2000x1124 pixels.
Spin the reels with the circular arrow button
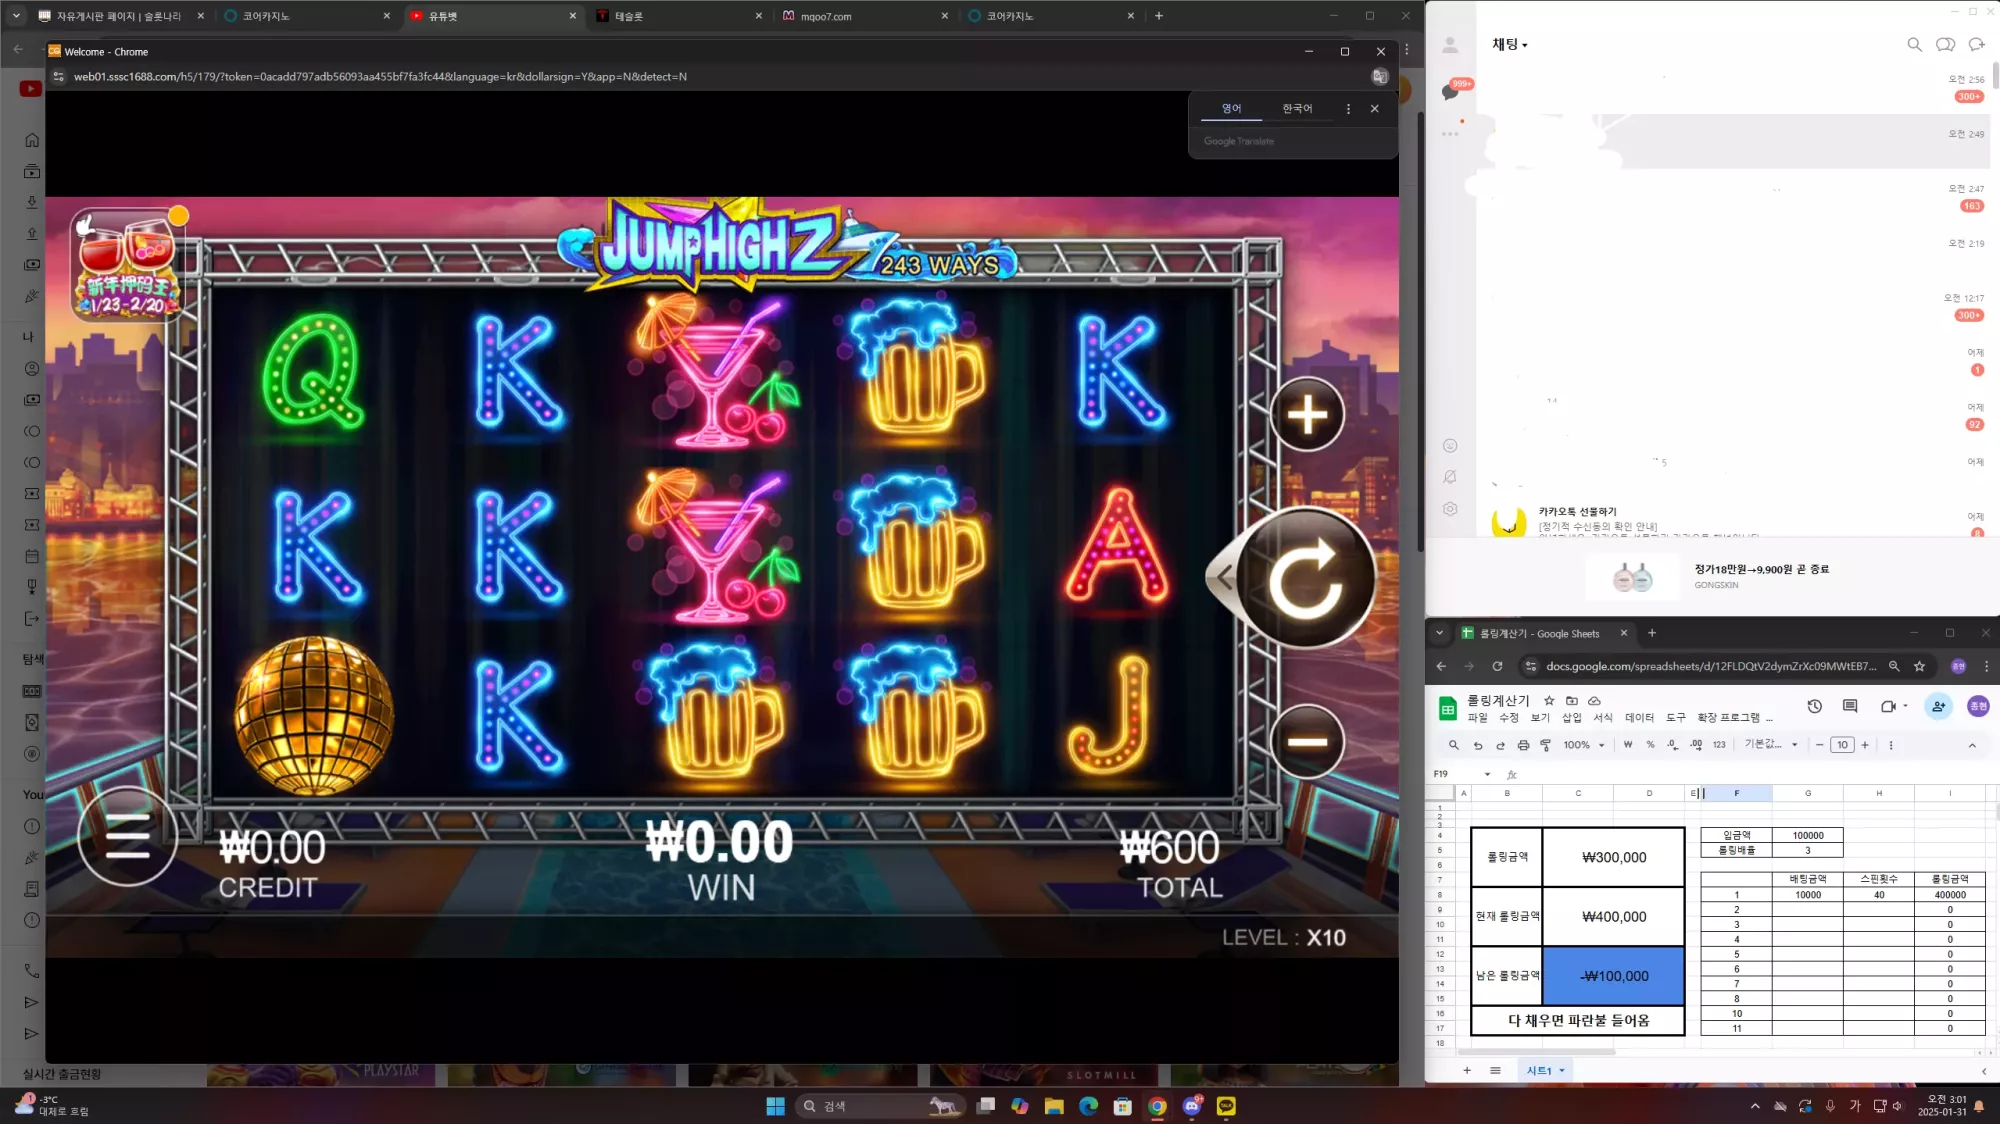1306,578
